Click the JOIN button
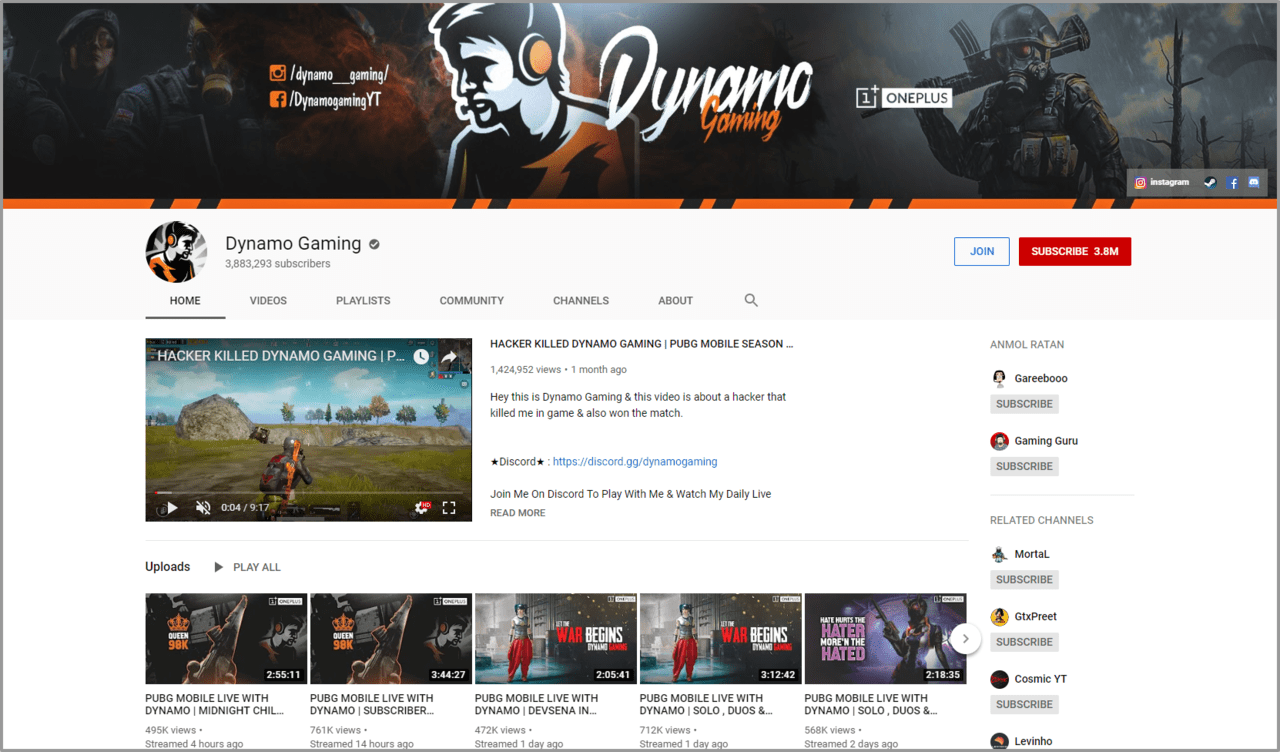 tap(982, 251)
